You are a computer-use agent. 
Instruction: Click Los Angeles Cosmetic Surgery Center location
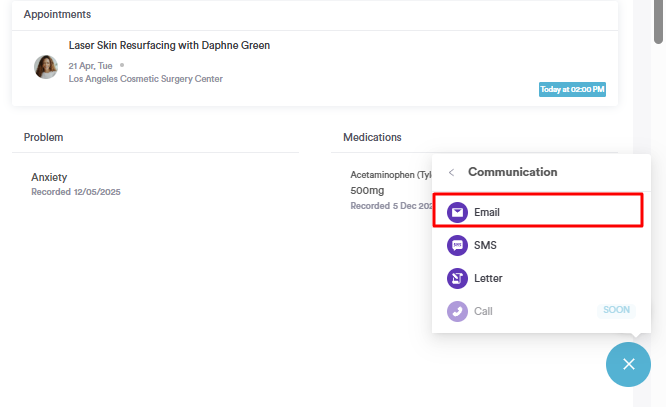coord(145,79)
